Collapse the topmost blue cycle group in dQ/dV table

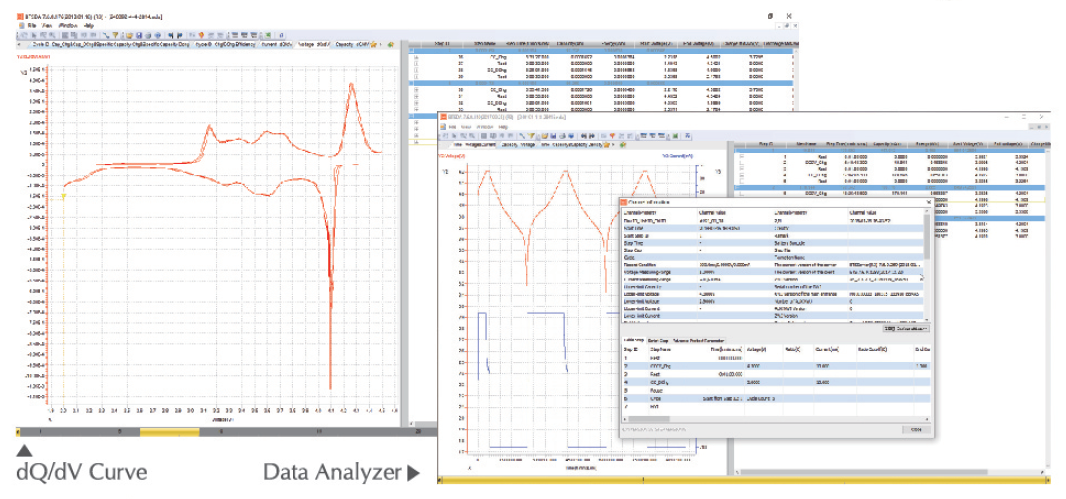[x=413, y=50]
